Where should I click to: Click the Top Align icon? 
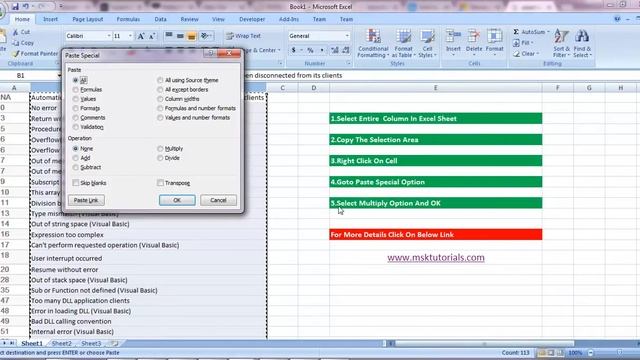(169, 36)
